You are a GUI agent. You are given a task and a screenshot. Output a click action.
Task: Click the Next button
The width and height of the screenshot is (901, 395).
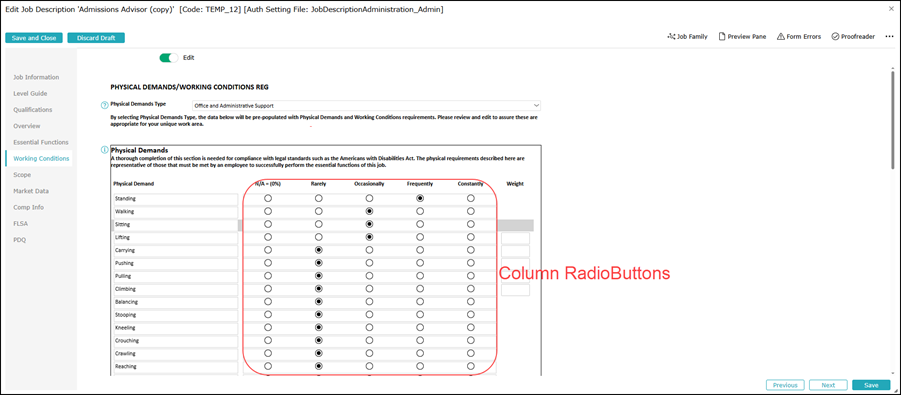828,385
